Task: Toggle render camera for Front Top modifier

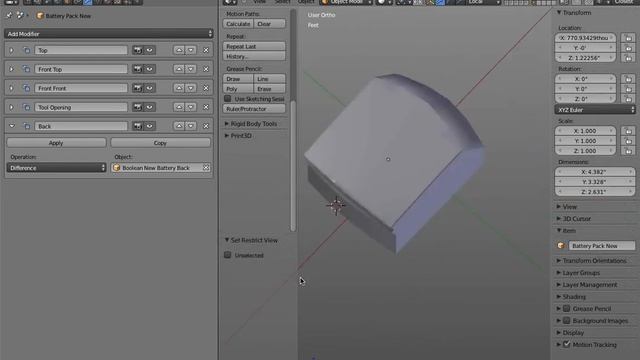Action: coord(138,69)
